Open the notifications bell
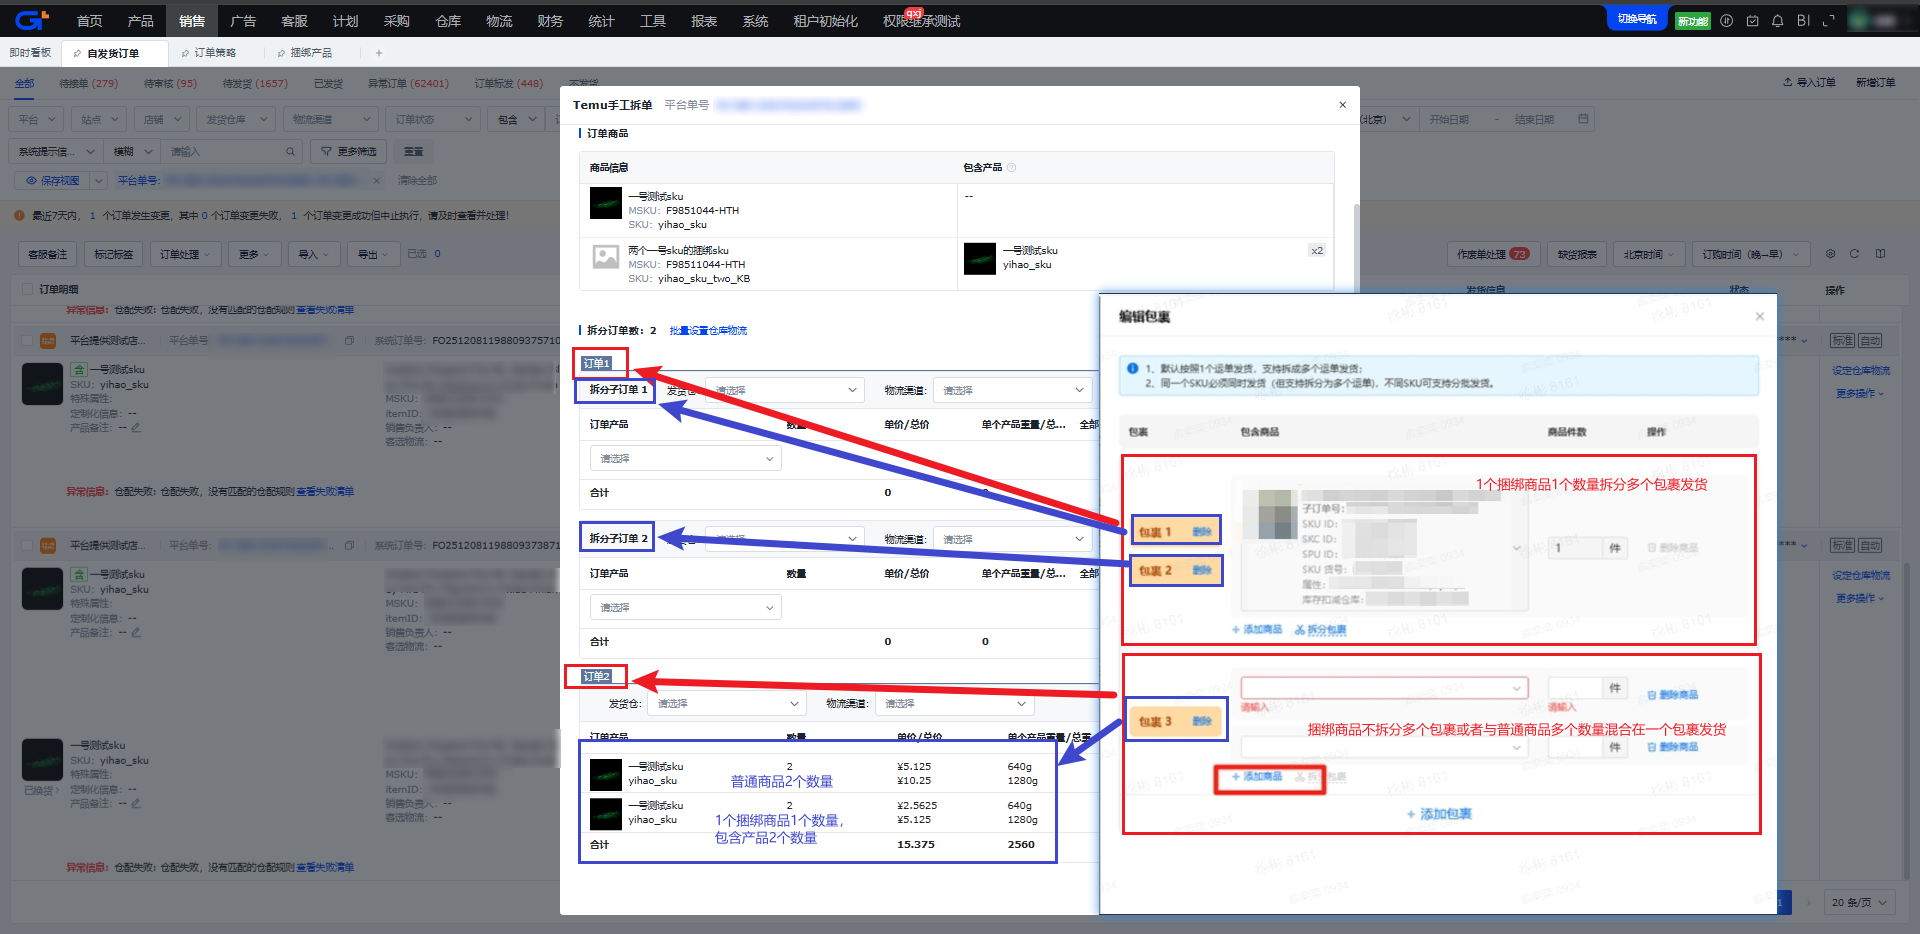Viewport: 1920px width, 934px height. pyautogui.click(x=1777, y=21)
